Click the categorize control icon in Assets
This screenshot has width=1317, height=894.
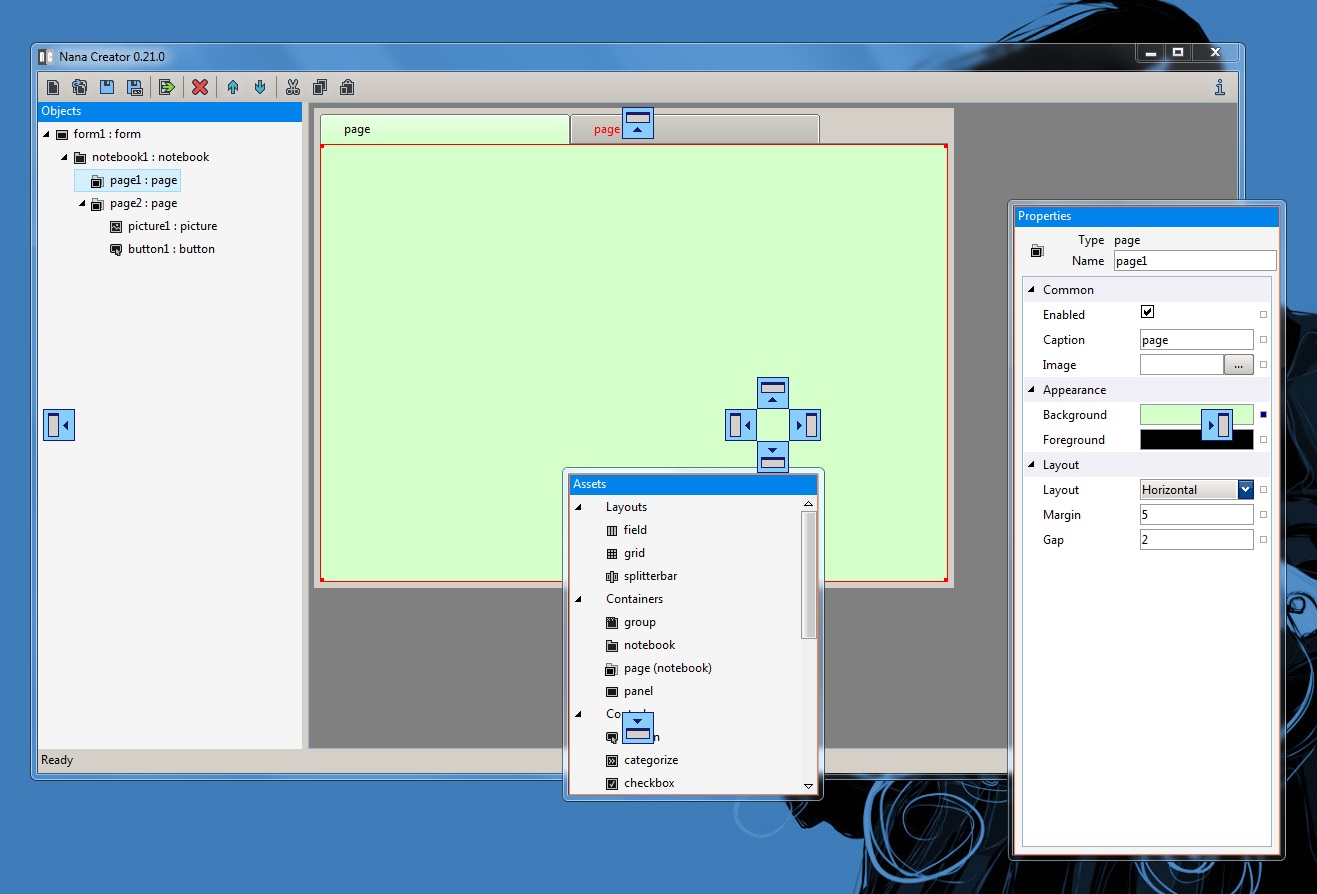(x=612, y=760)
